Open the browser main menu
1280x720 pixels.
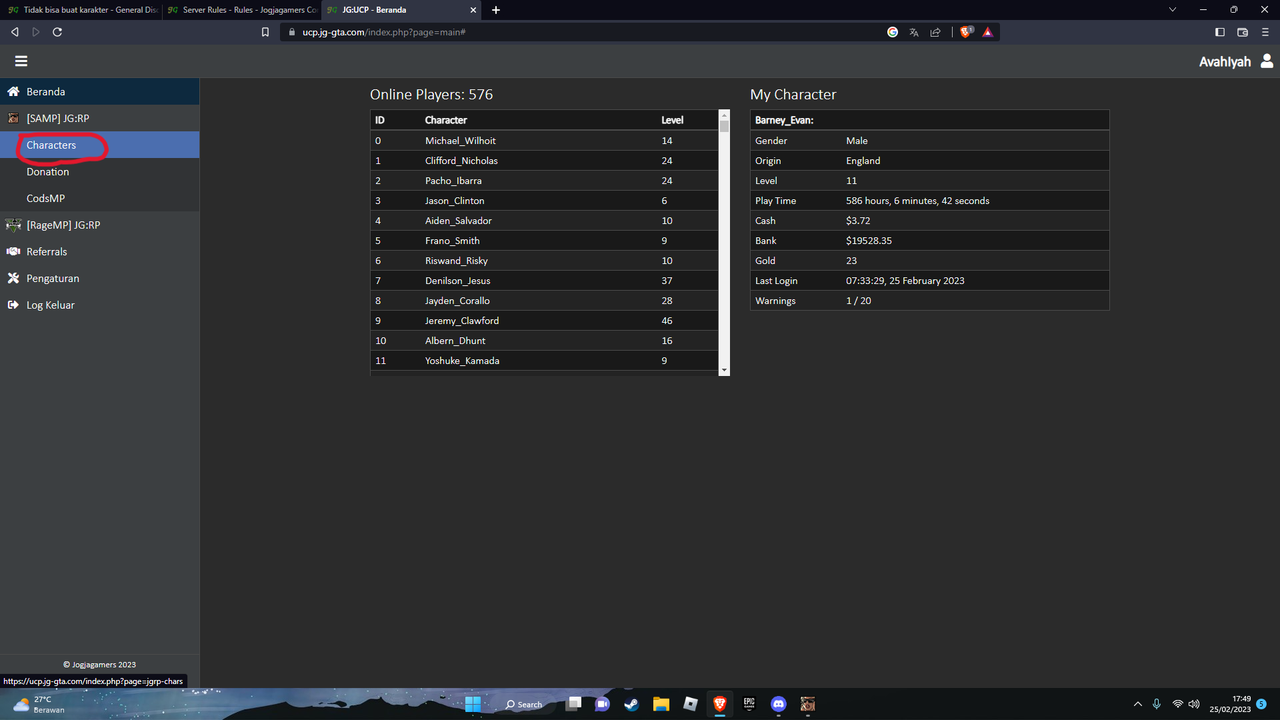[1264, 32]
